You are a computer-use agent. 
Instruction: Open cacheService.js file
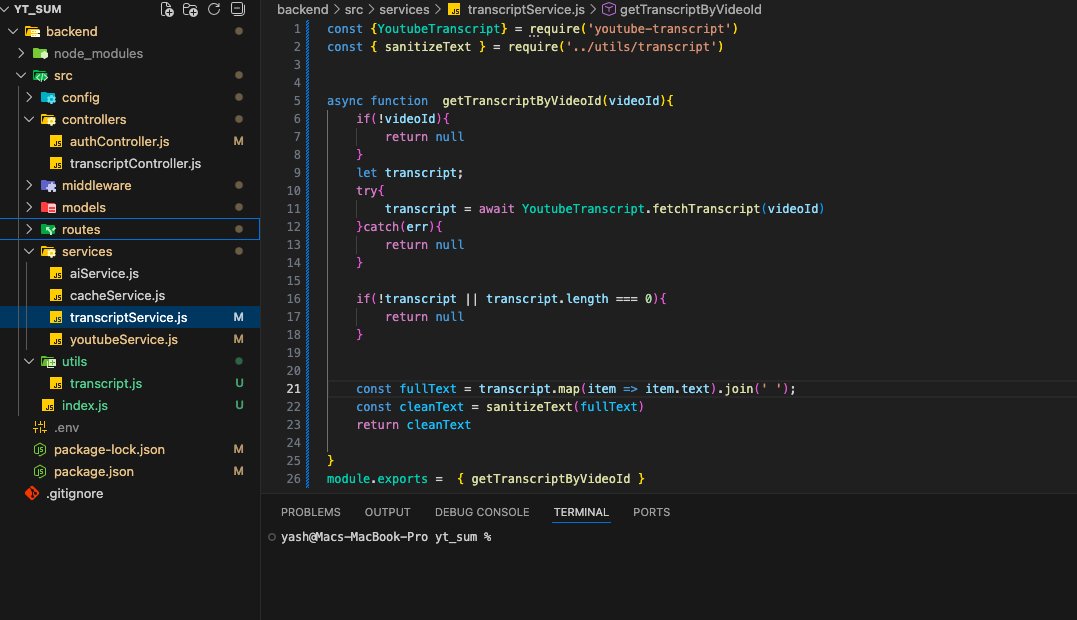(117, 295)
